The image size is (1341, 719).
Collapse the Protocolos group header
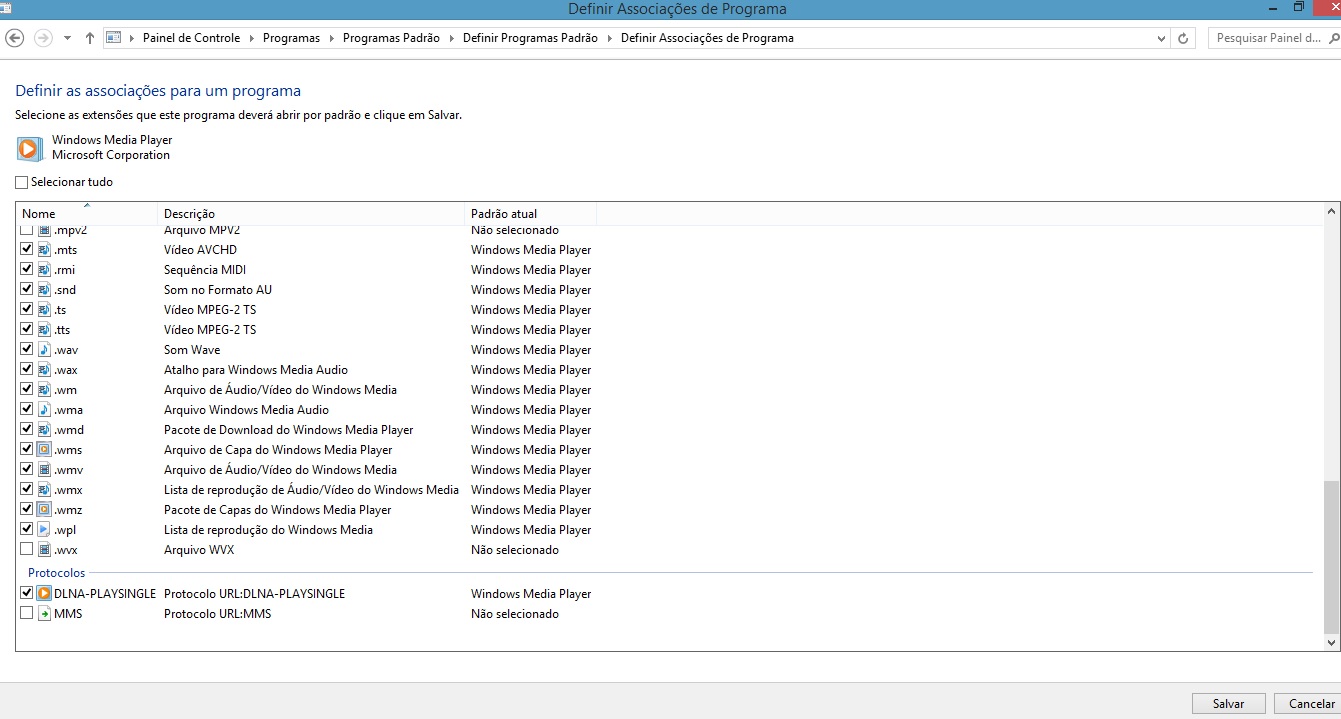pos(57,573)
